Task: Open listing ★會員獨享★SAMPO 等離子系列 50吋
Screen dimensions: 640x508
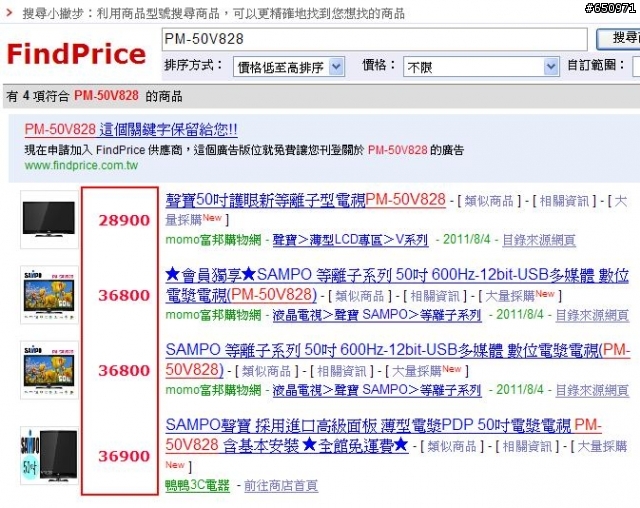Action: click(x=397, y=285)
